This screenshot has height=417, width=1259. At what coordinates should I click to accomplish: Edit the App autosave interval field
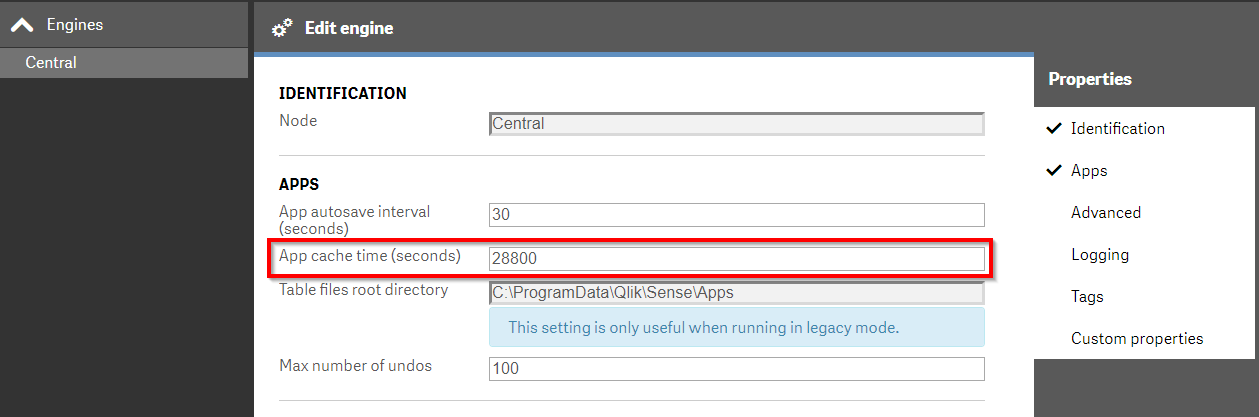[737, 215]
